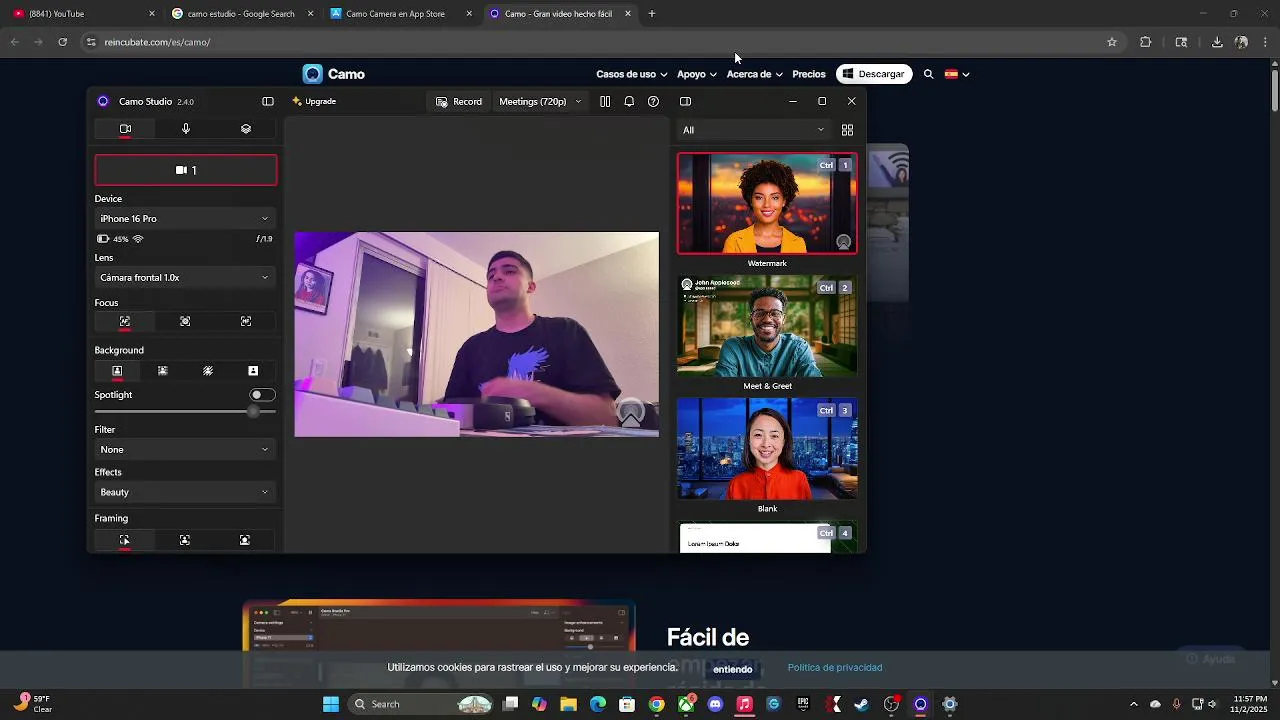The image size is (1280, 720).
Task: Open the Device dropdown showing iPhone 16 Pro
Action: pos(185,219)
